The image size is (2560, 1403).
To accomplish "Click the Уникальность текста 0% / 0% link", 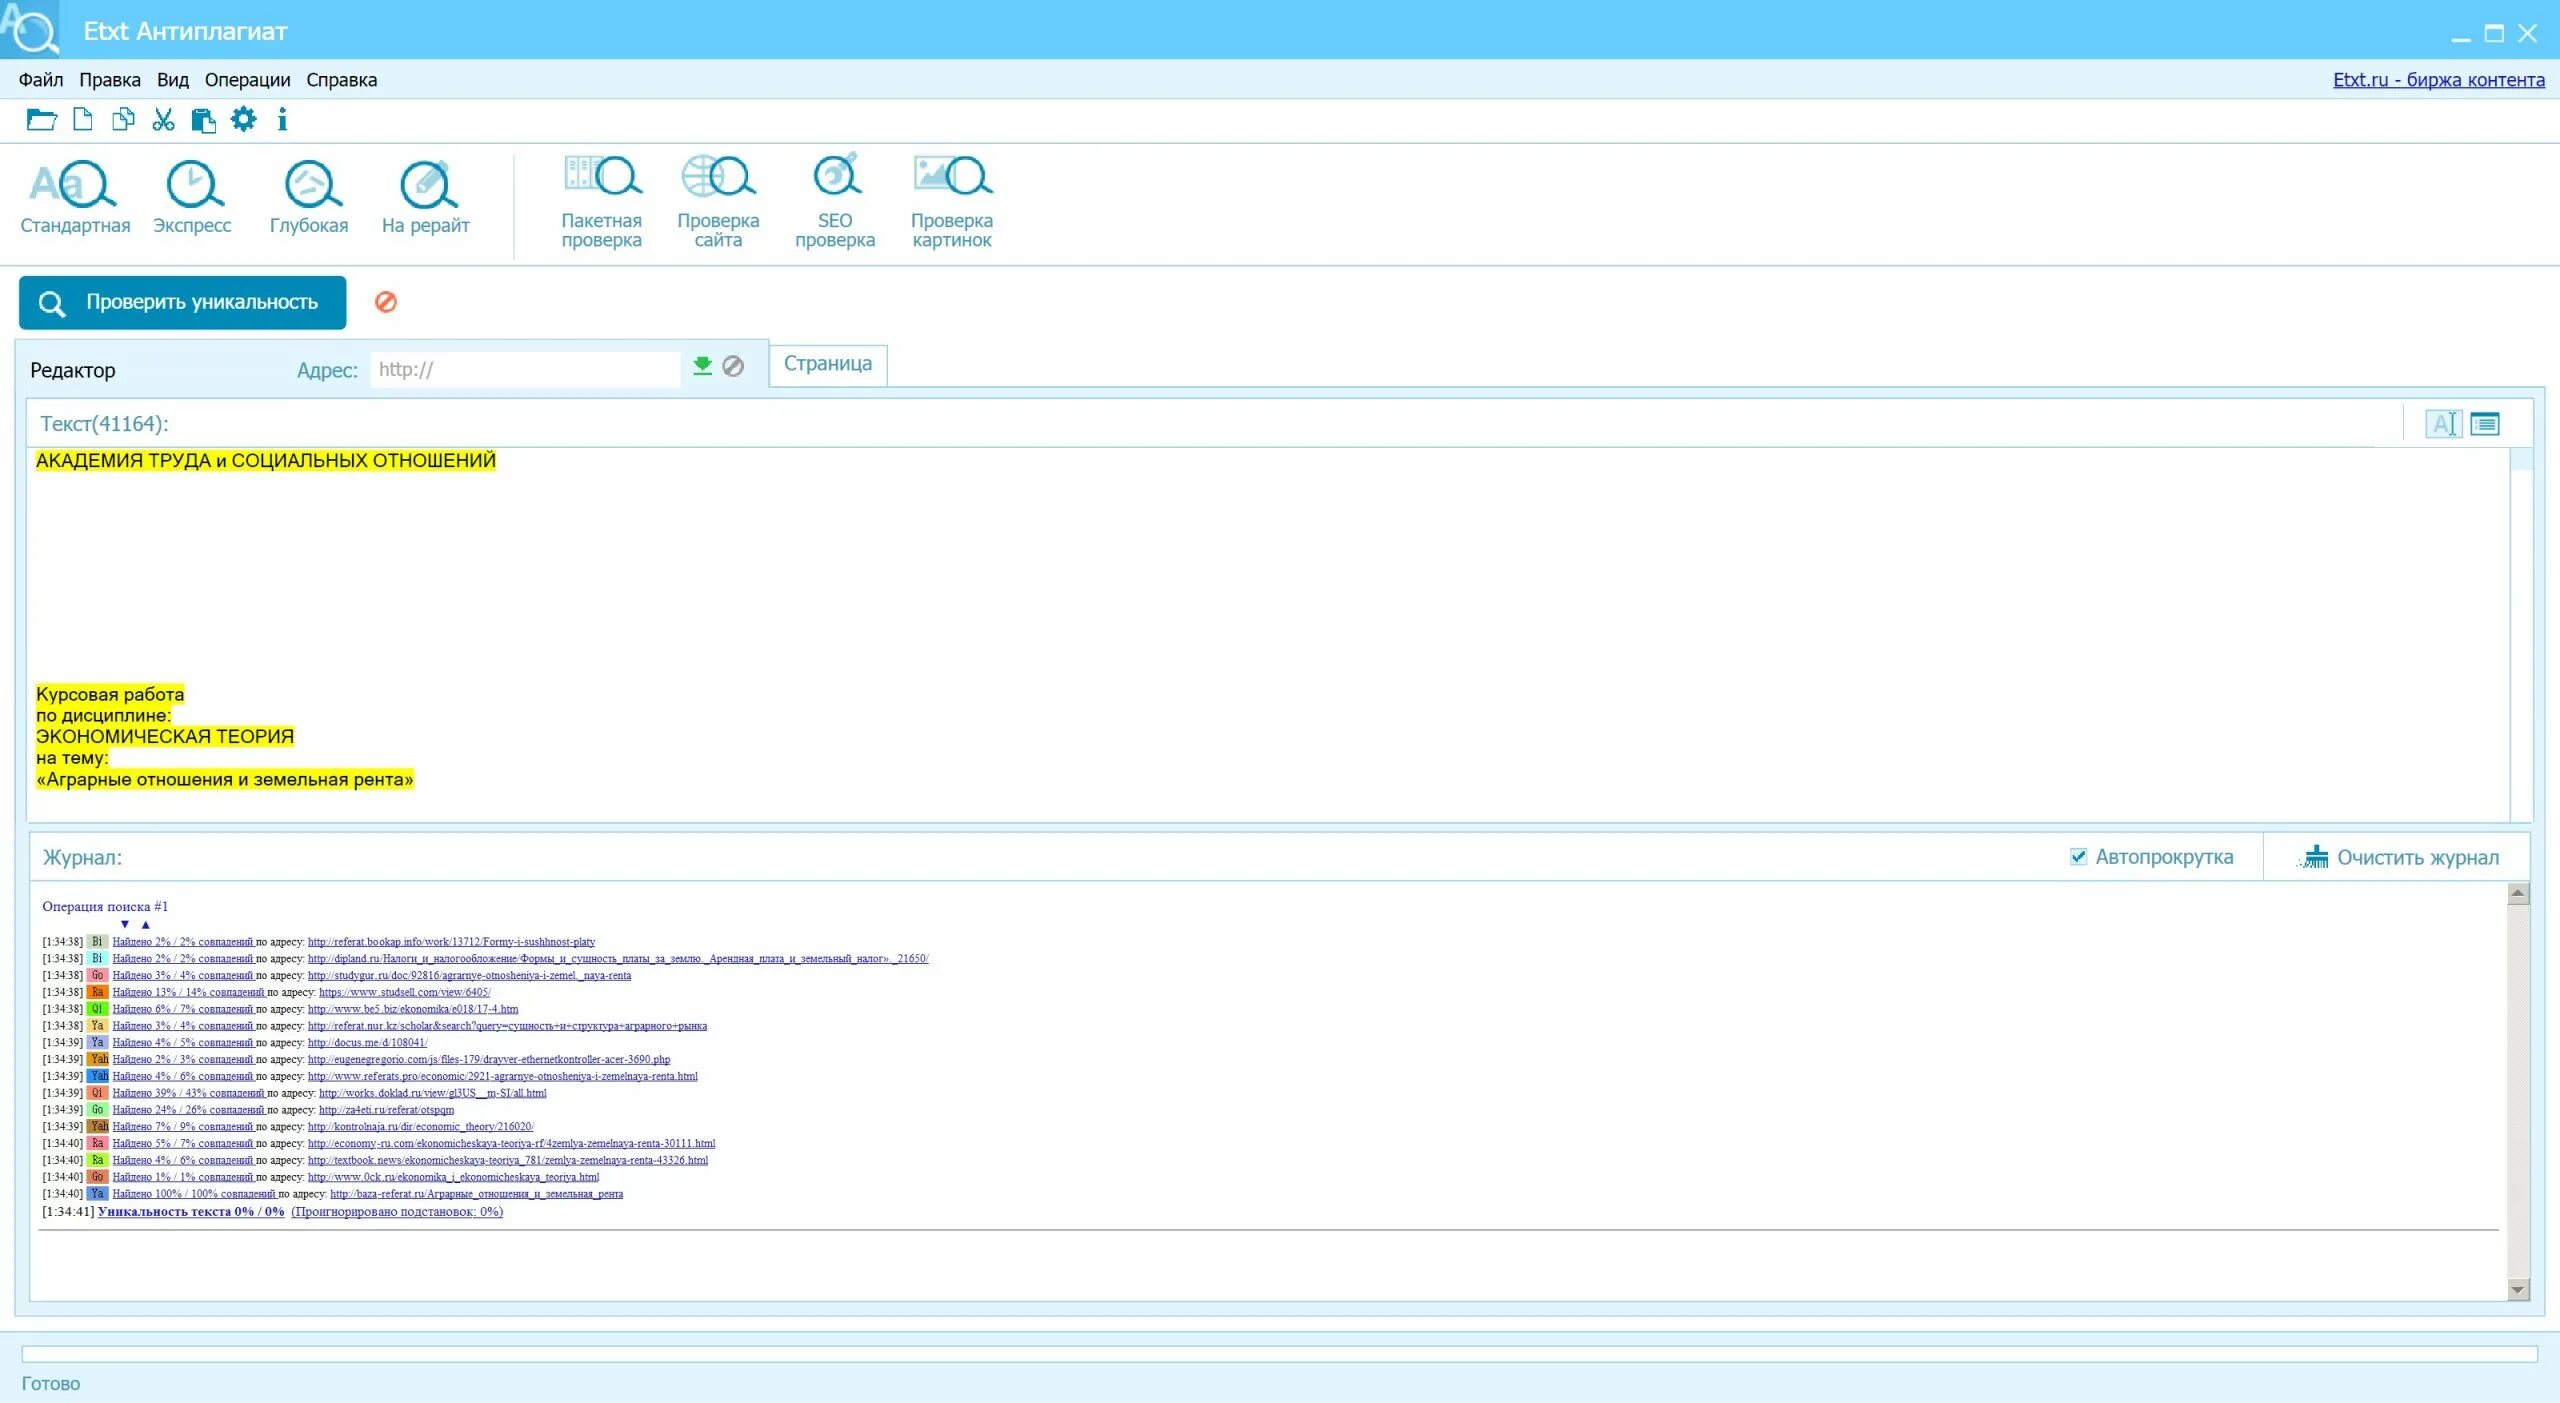I will (x=191, y=1211).
